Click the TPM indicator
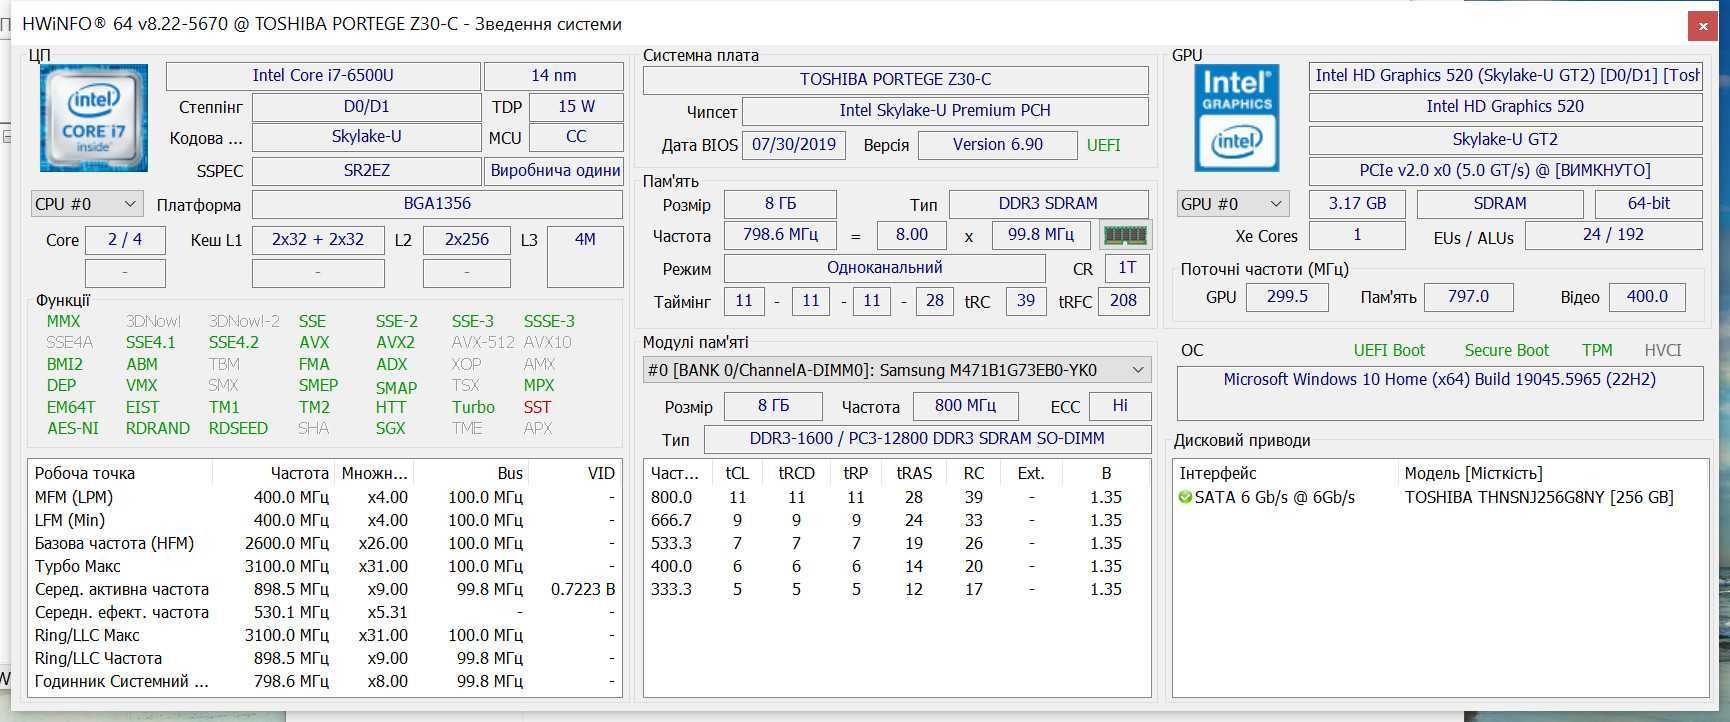This screenshot has width=1730, height=722. [1597, 350]
